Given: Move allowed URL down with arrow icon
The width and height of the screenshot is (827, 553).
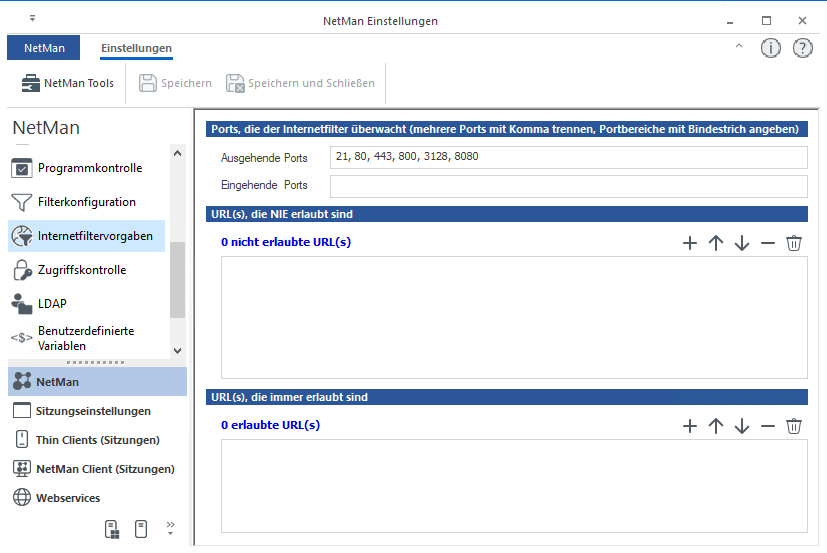Looking at the screenshot, I should point(741,426).
